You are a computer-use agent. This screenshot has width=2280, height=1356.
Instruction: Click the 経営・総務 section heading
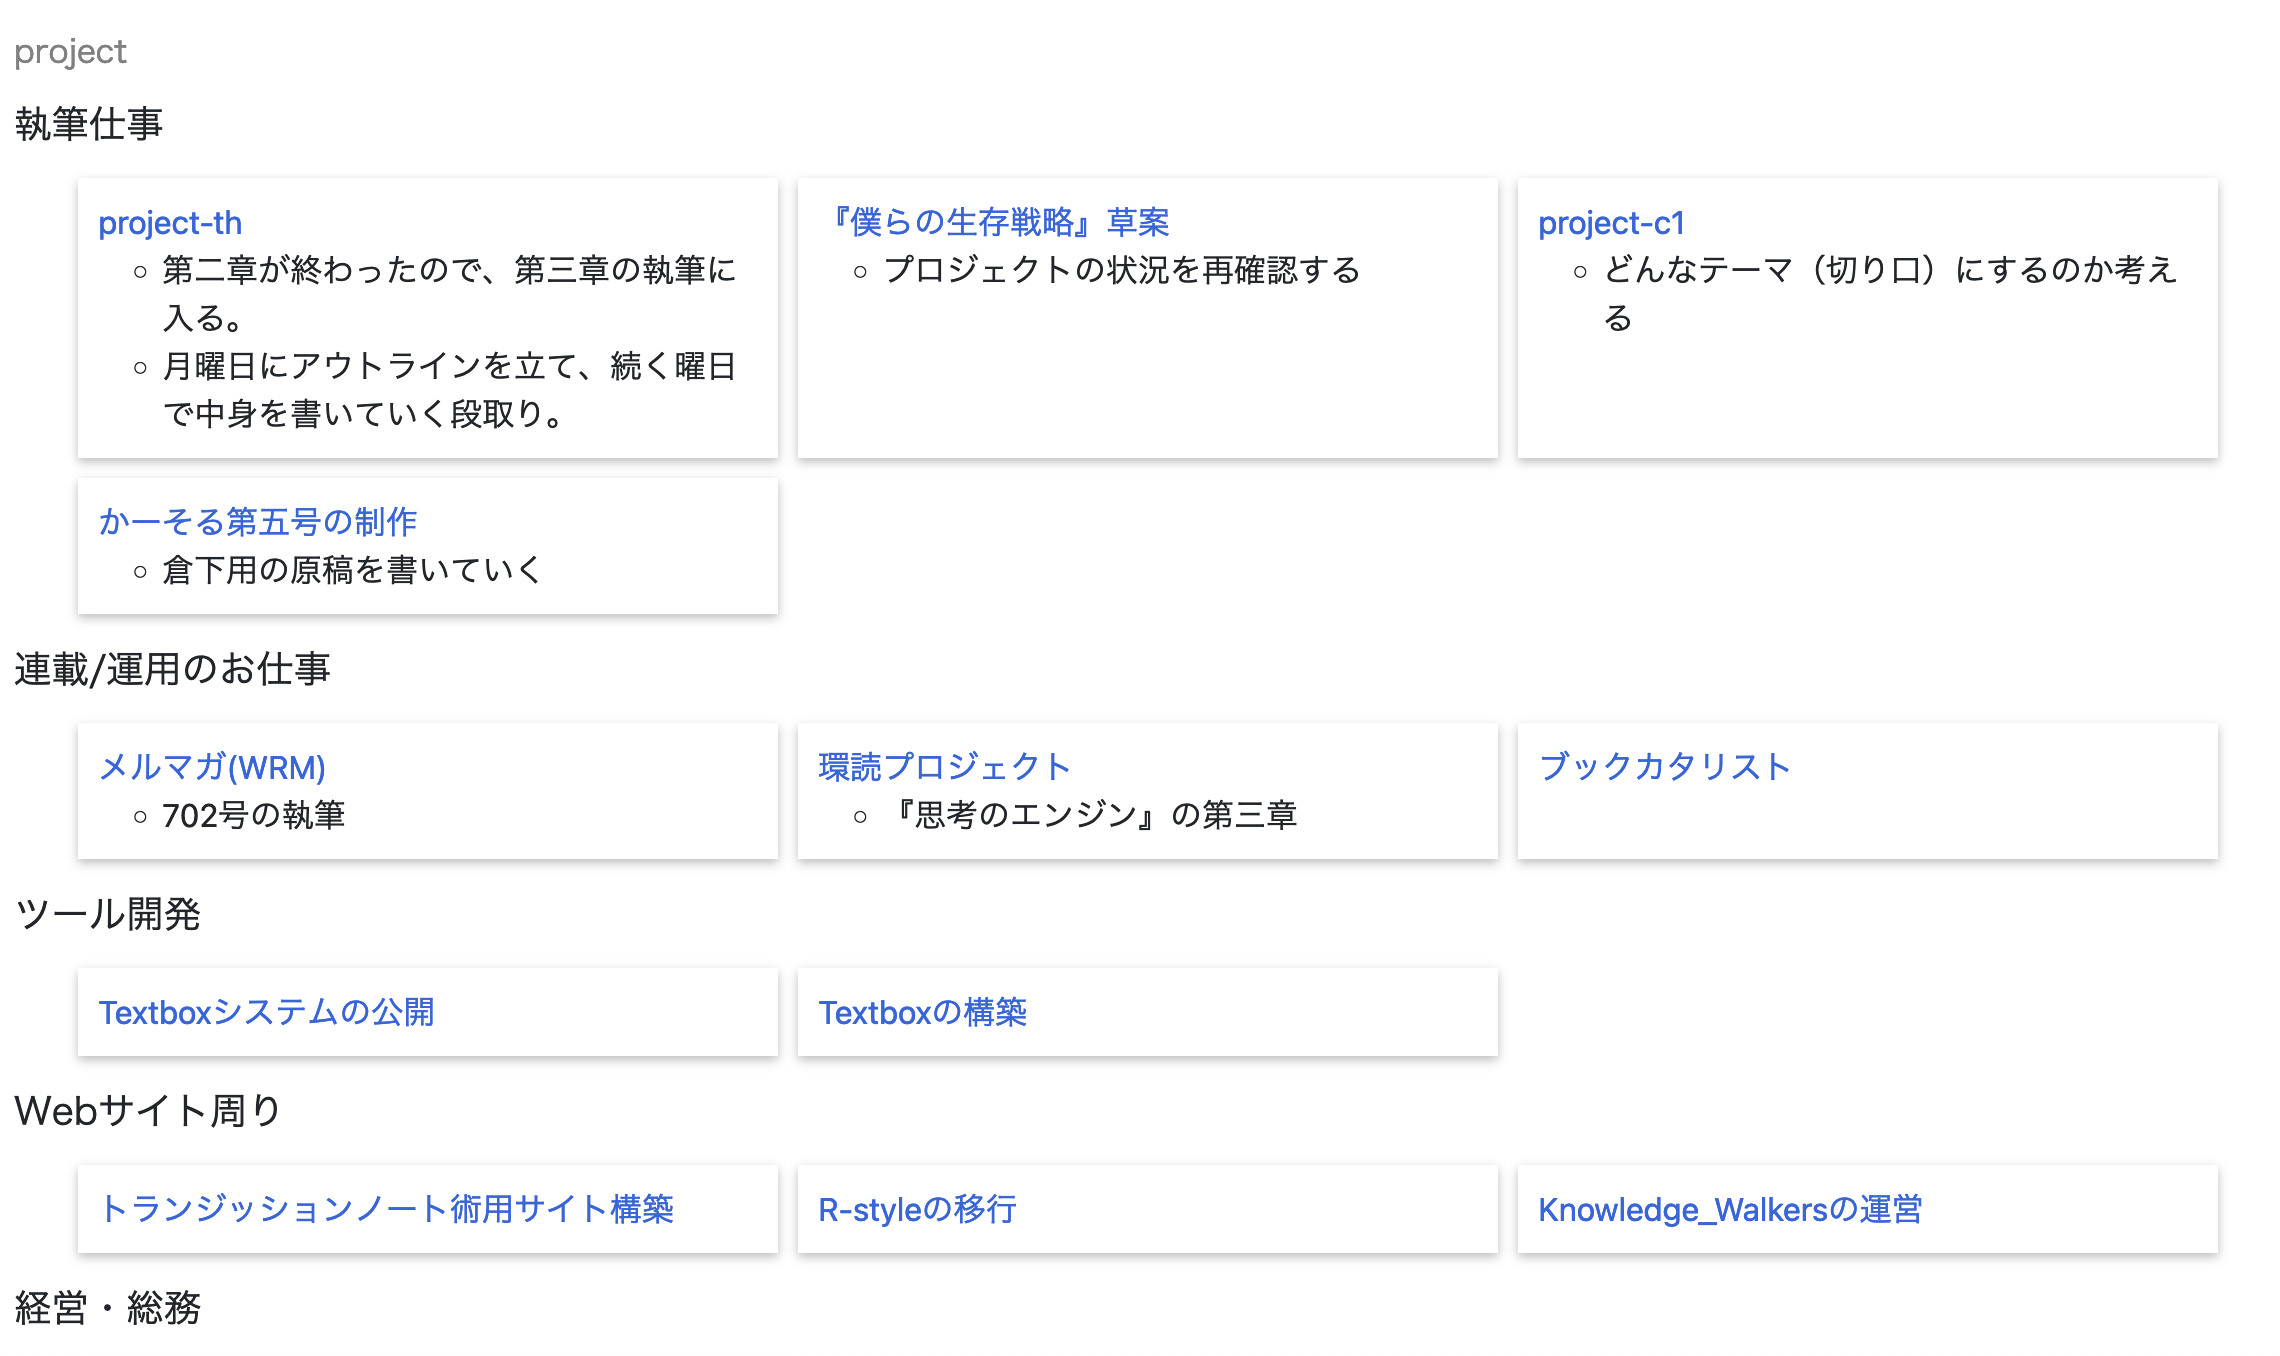tap(108, 1307)
